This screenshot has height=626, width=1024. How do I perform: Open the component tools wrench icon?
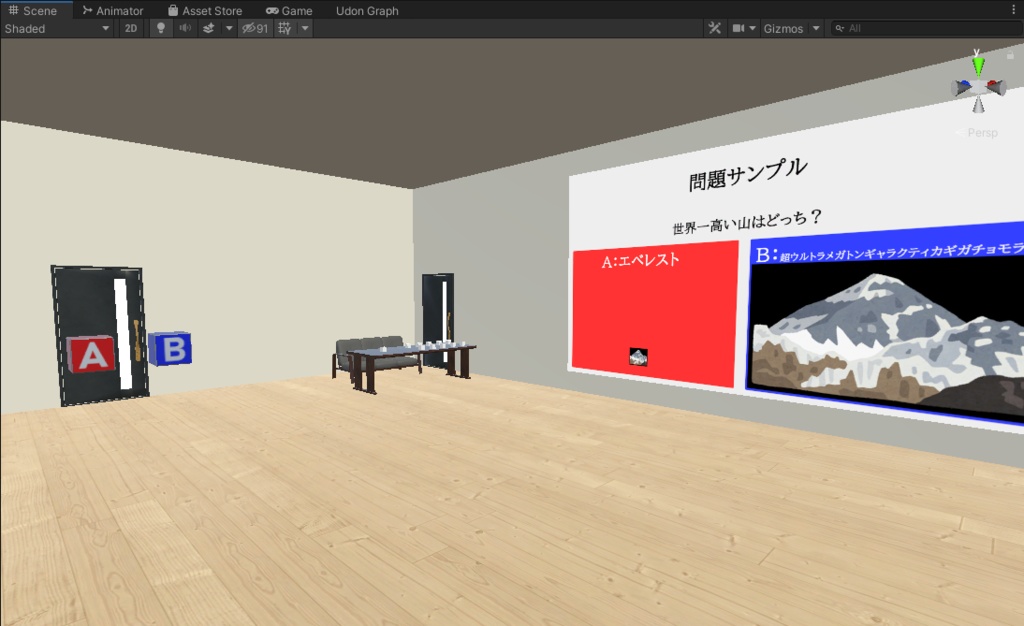pos(715,28)
